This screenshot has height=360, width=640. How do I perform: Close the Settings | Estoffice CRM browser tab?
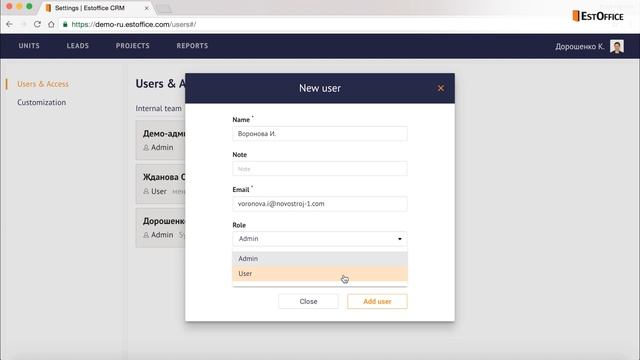[147, 8]
